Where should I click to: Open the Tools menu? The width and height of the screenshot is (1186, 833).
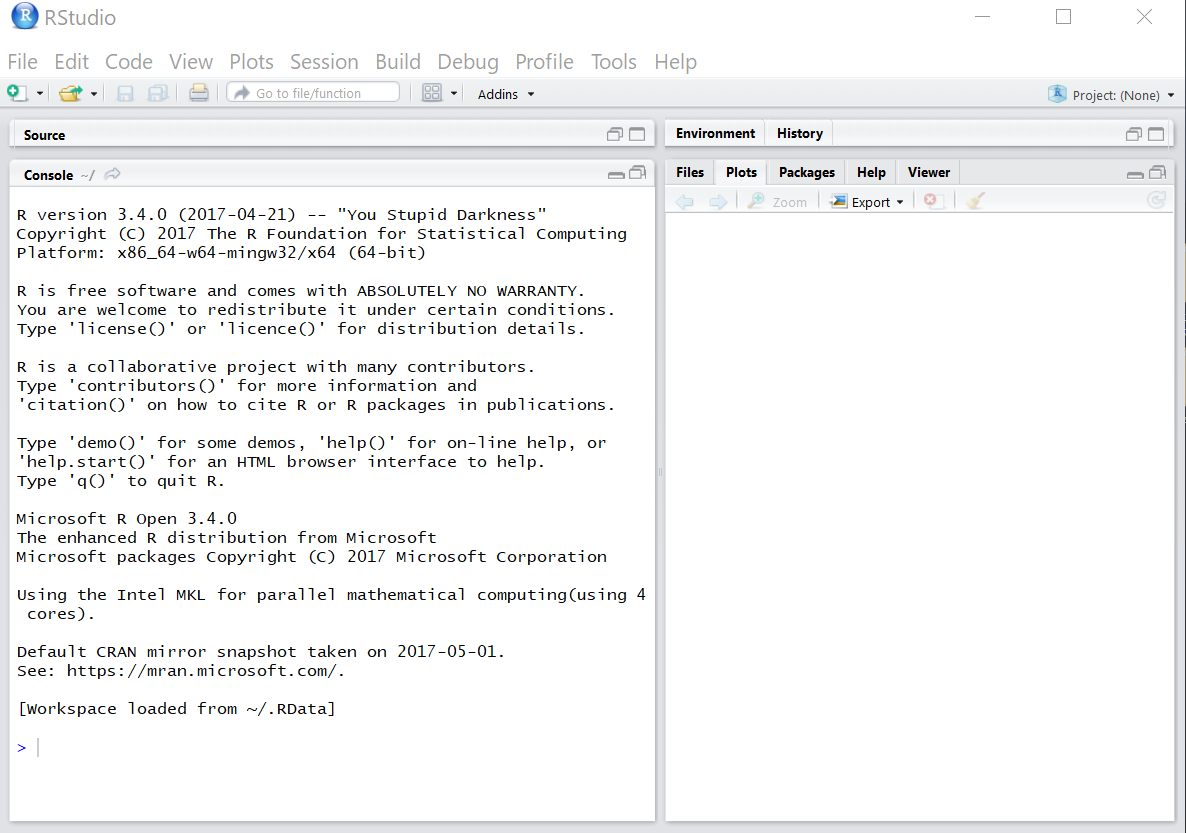point(613,61)
